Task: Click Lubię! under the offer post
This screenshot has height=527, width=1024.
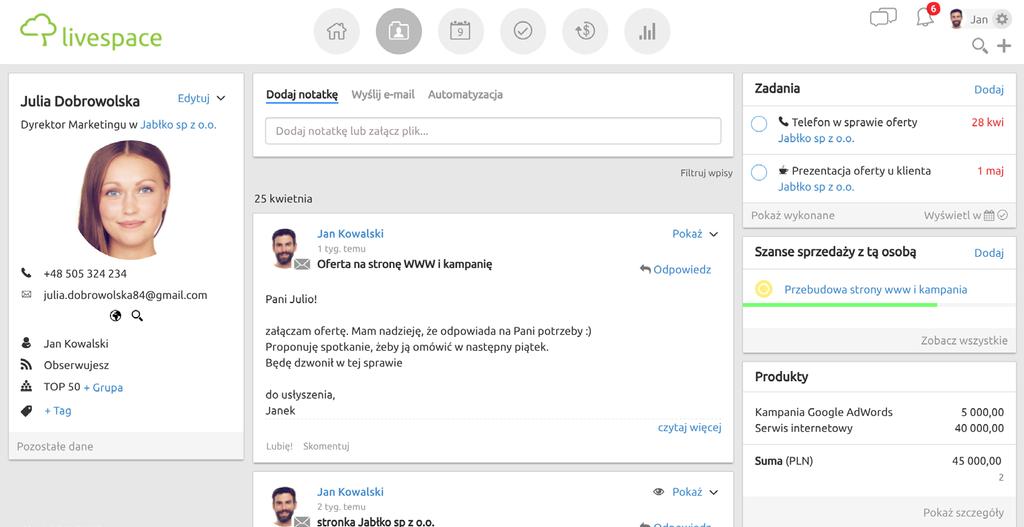Action: coord(279,446)
